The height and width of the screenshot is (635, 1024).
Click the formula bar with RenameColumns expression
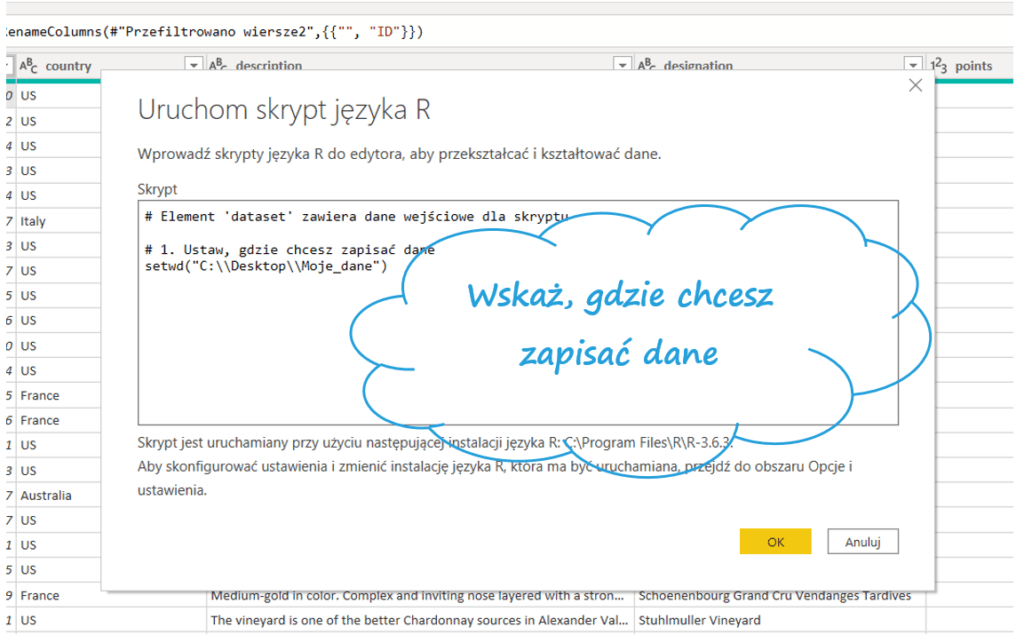point(400,32)
